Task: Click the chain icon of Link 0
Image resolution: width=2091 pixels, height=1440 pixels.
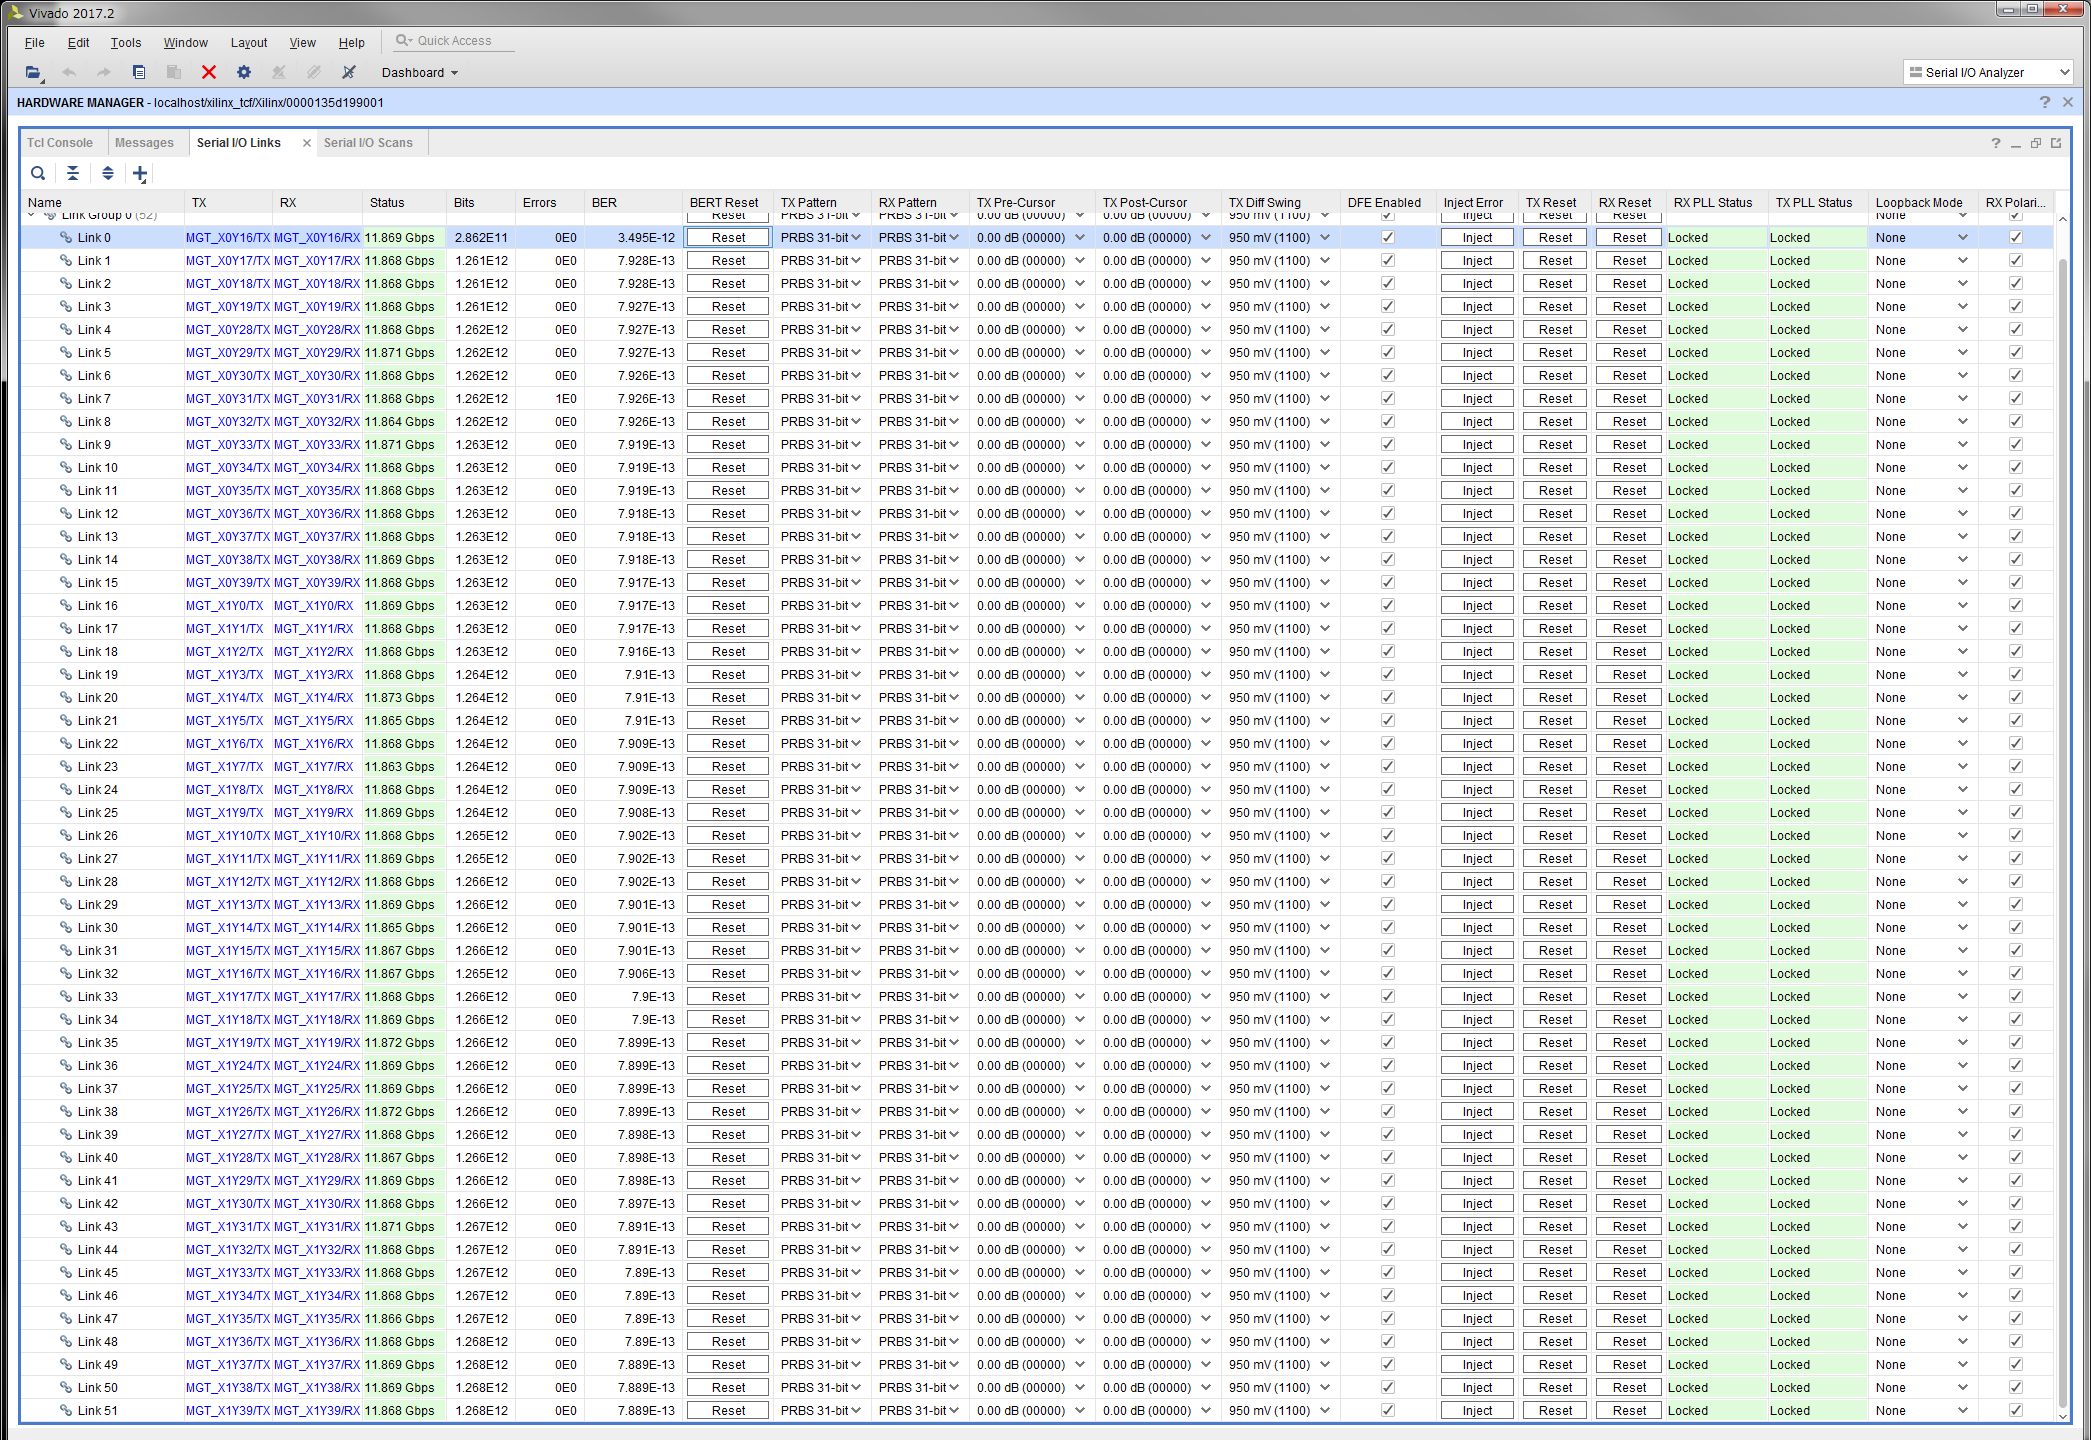Action: (x=66, y=238)
